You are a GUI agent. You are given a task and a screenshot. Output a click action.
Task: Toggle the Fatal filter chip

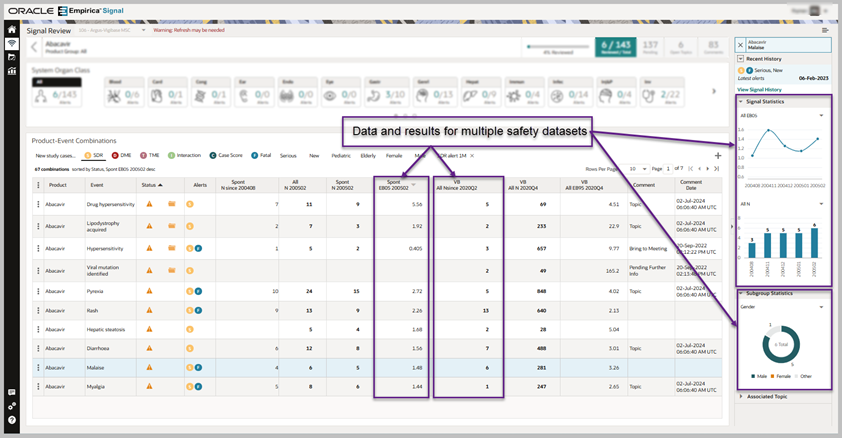pos(261,156)
